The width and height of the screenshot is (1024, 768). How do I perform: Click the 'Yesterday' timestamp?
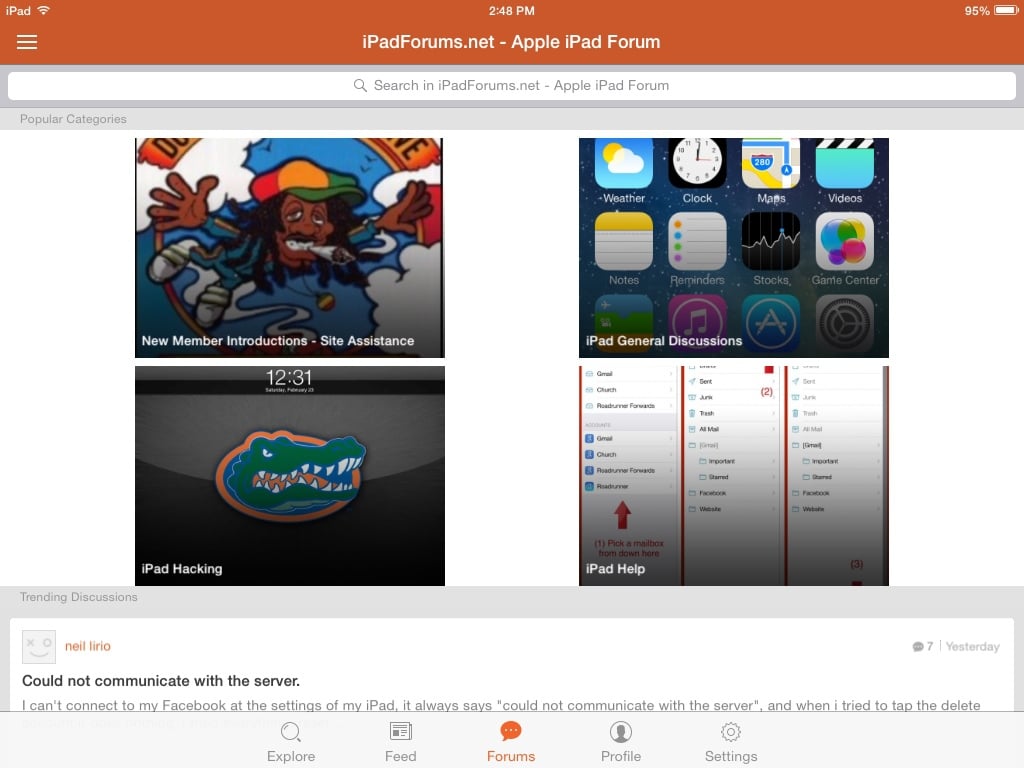972,647
